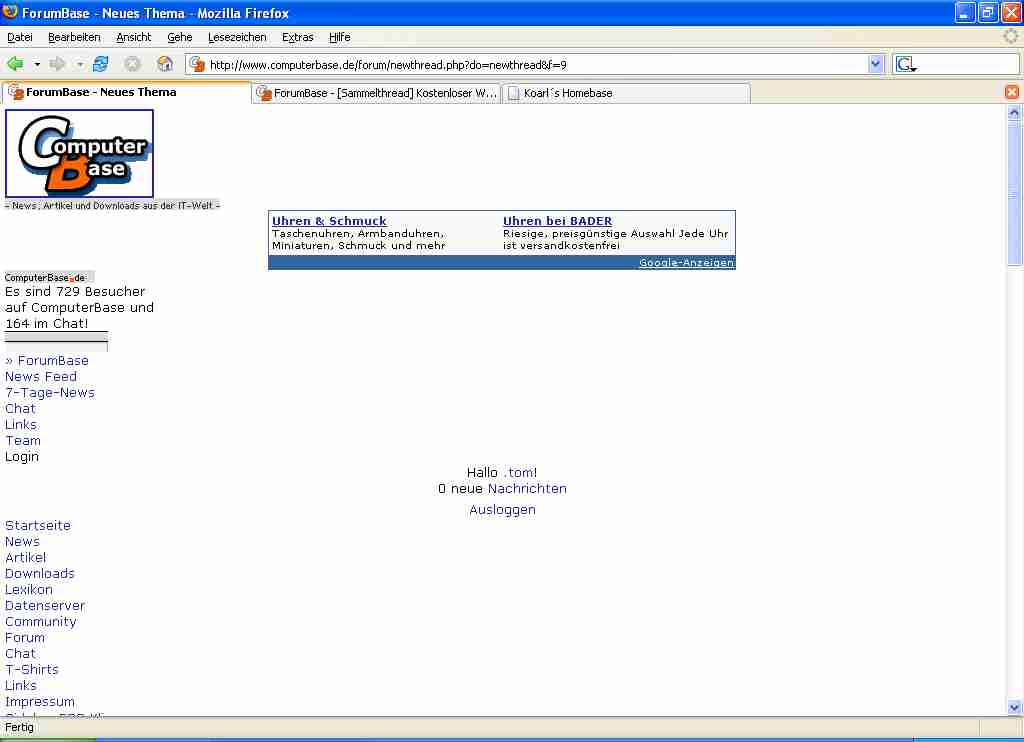Open the Uhren bei BADER ad link
Viewport: 1024px width, 742px height.
coord(558,221)
